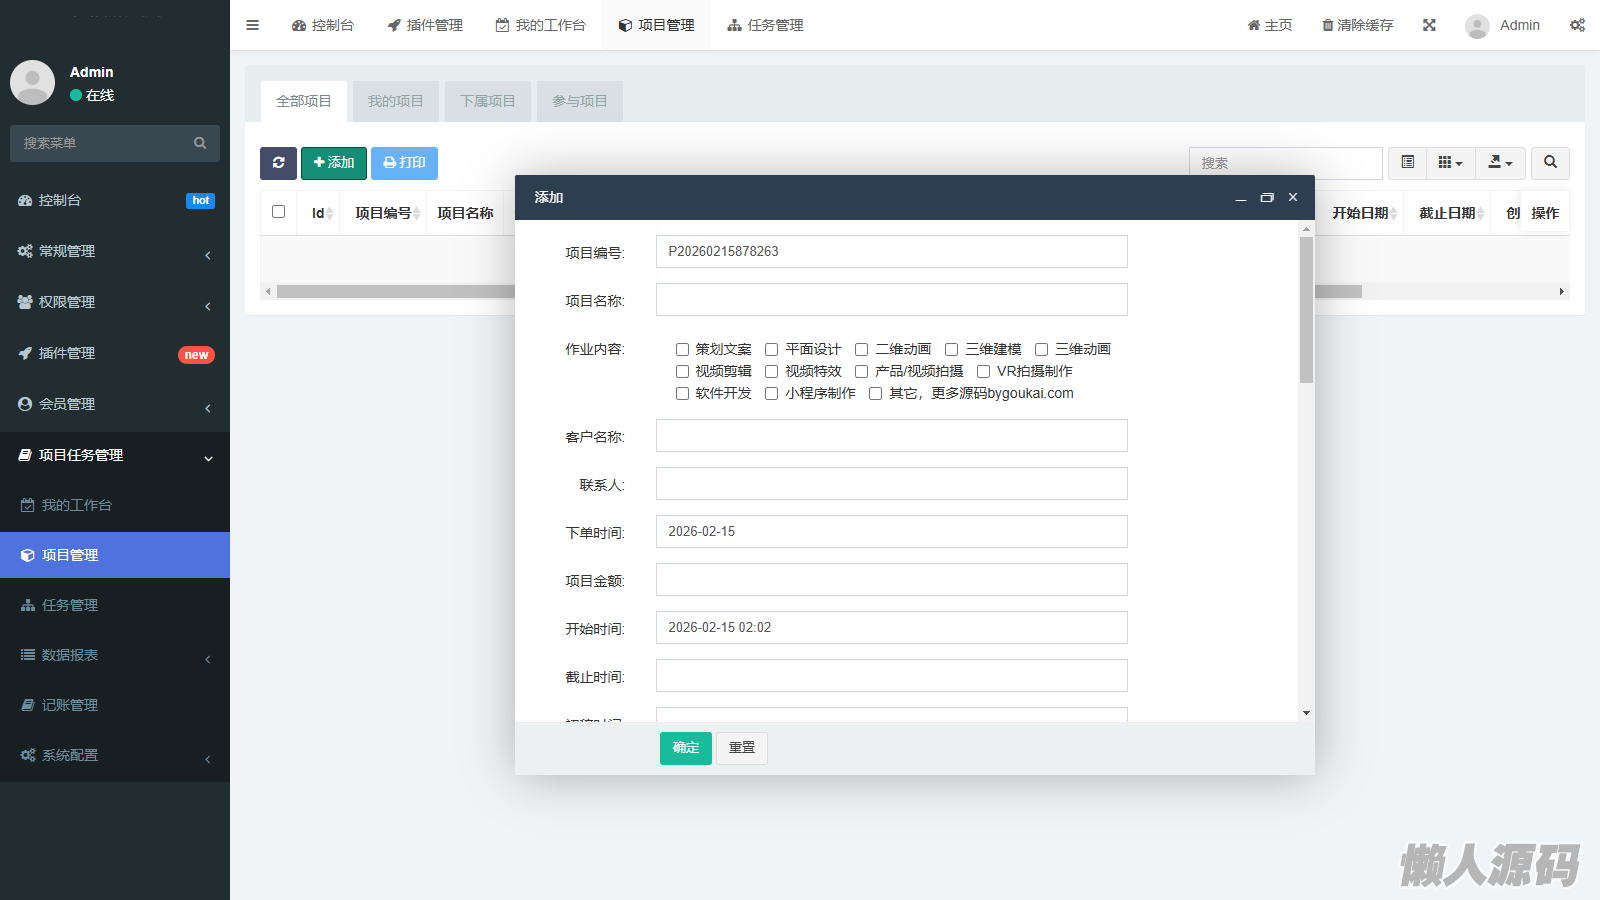Click the fullscreen icon in the top bar
The height and width of the screenshot is (900, 1600).
point(1429,25)
